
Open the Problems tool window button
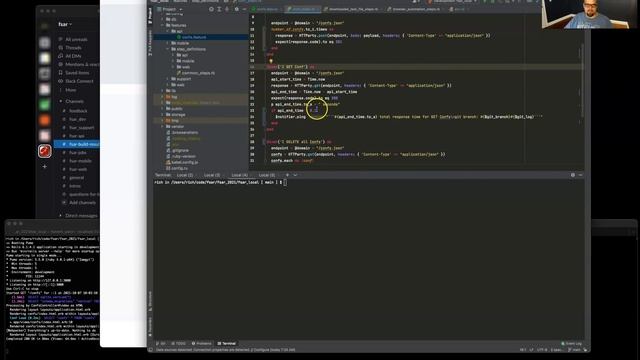click(202, 344)
